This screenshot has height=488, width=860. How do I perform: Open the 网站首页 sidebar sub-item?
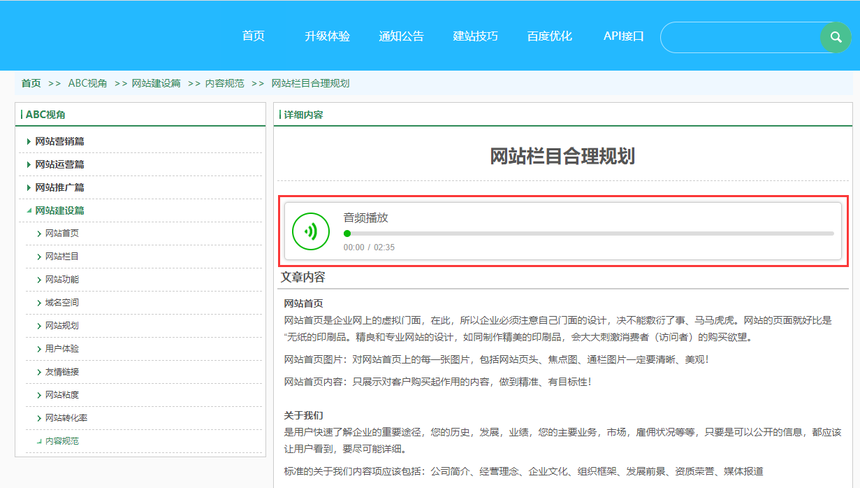click(62, 234)
